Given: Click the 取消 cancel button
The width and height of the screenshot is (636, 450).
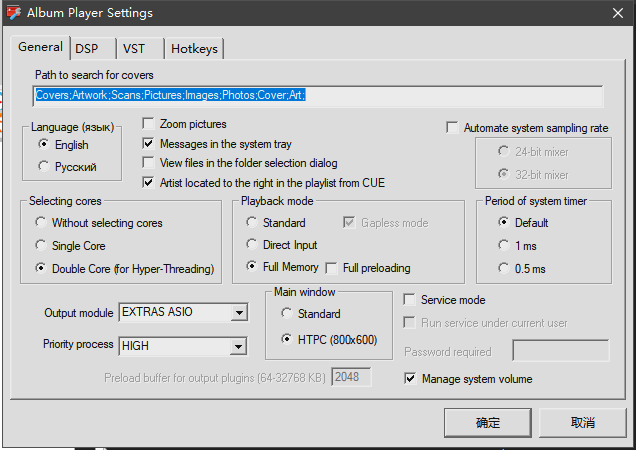Looking at the screenshot, I should tap(583, 423).
